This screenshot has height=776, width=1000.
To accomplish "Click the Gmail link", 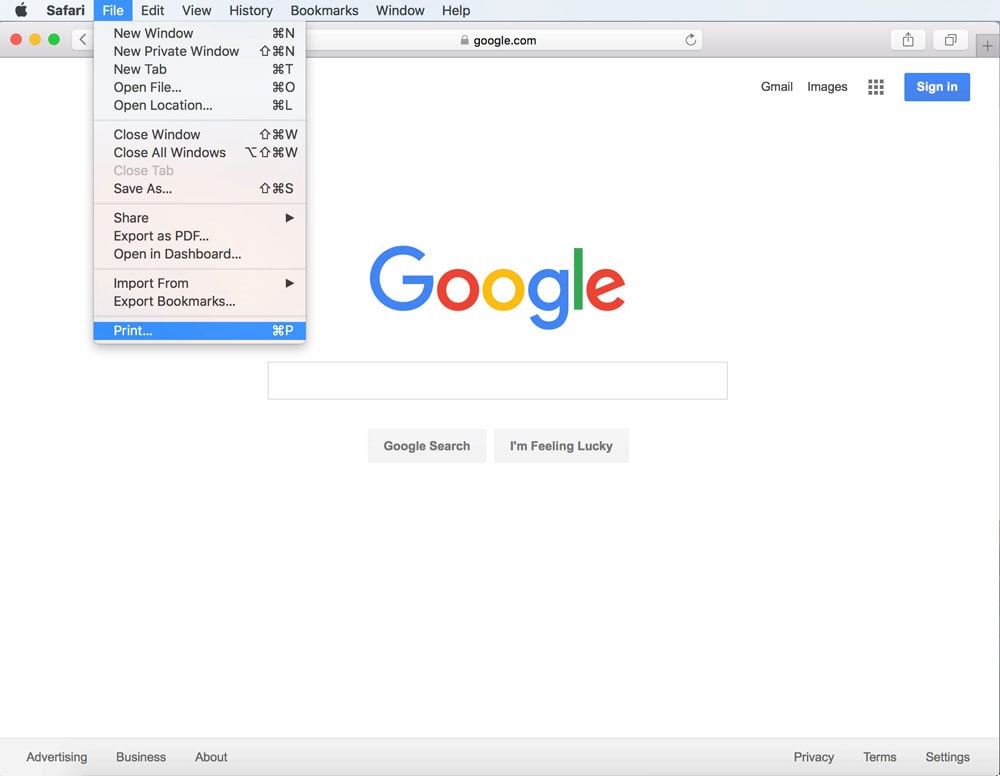I will (776, 87).
